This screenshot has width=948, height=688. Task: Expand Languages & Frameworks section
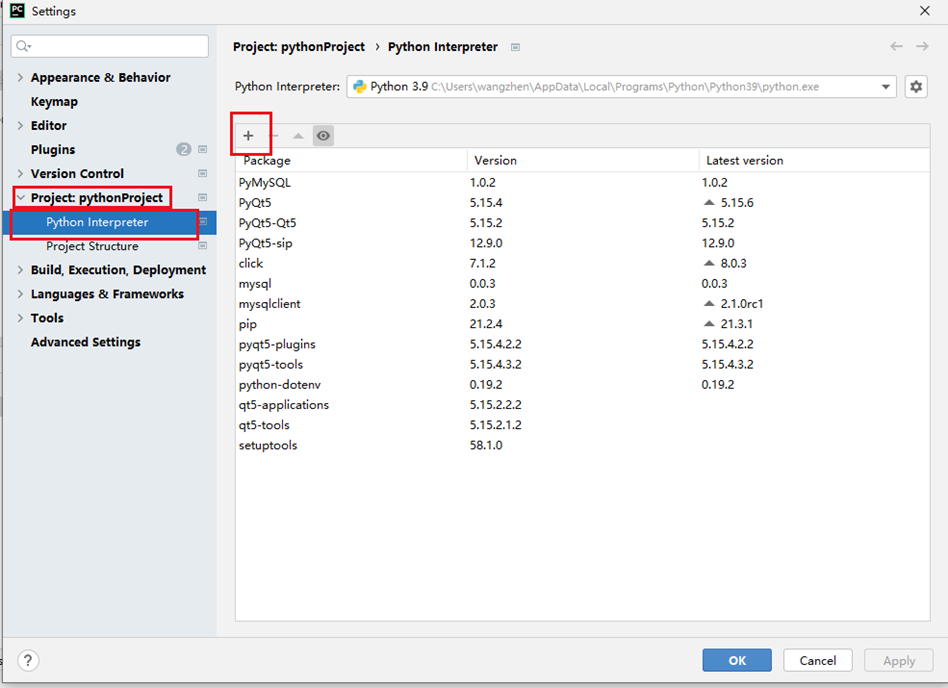point(20,294)
